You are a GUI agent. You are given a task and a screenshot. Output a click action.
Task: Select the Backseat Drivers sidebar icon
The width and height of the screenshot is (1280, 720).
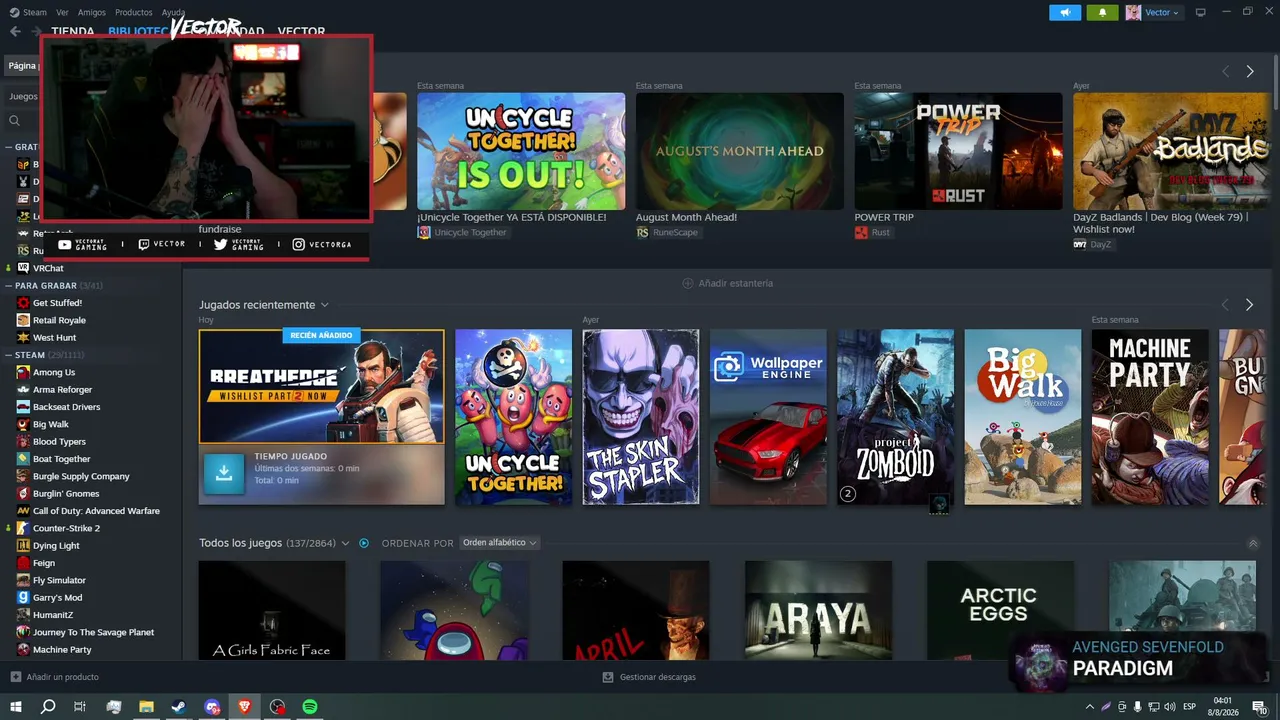click(x=23, y=407)
